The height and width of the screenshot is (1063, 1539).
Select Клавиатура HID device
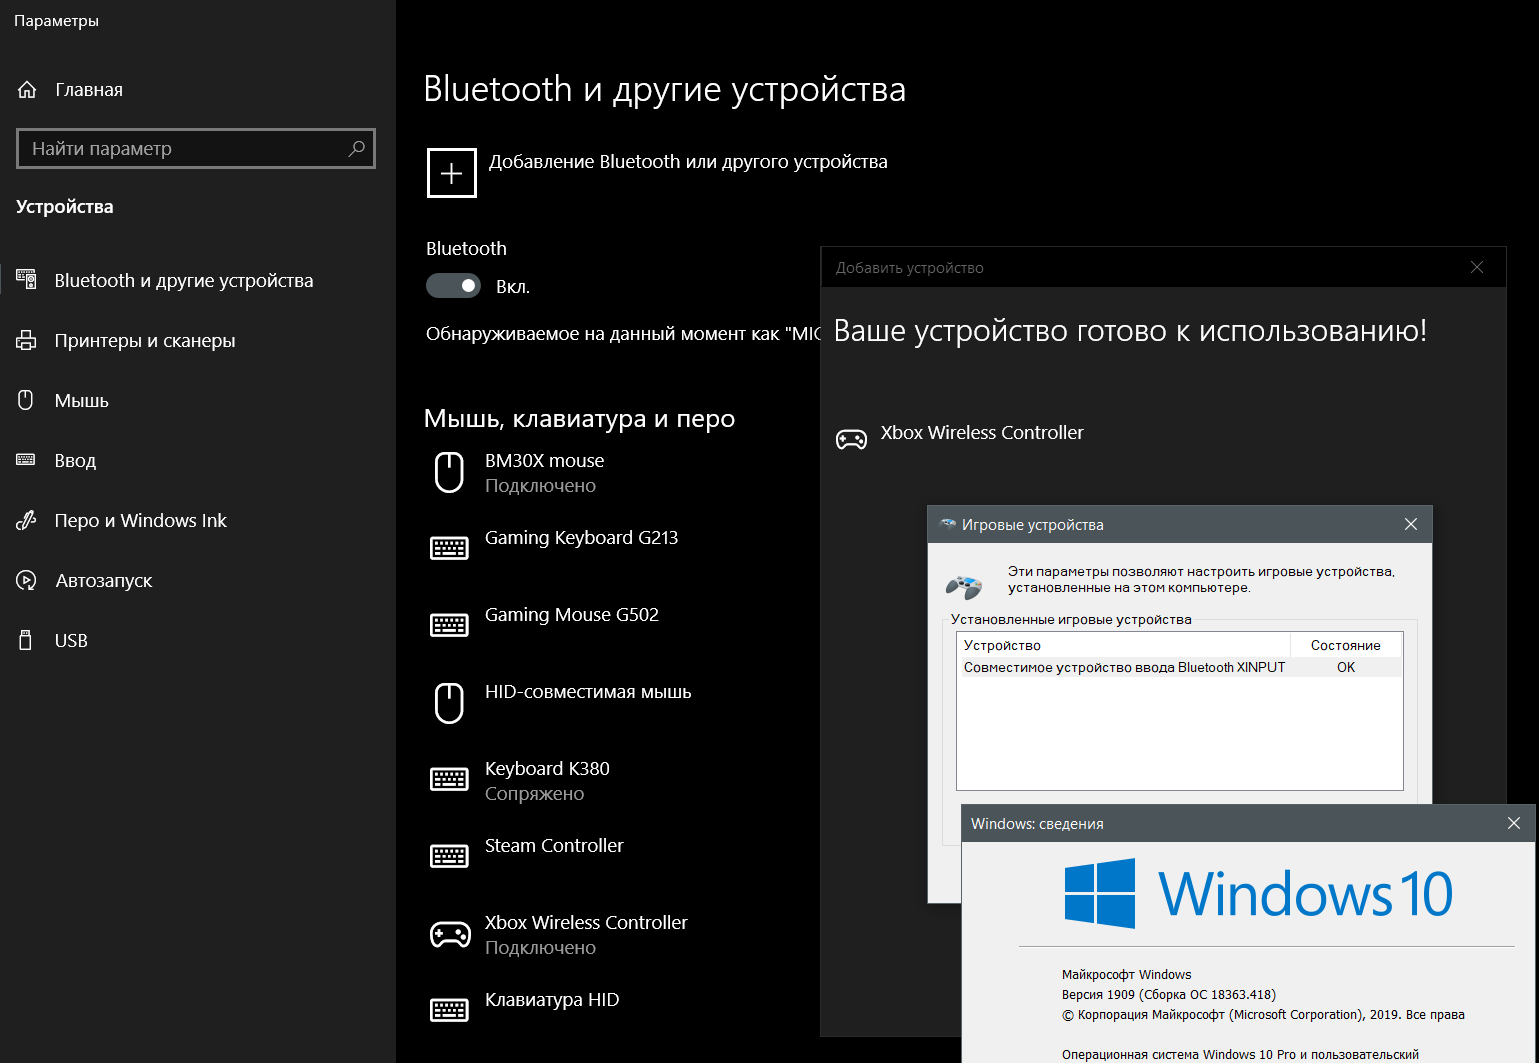click(x=552, y=1000)
